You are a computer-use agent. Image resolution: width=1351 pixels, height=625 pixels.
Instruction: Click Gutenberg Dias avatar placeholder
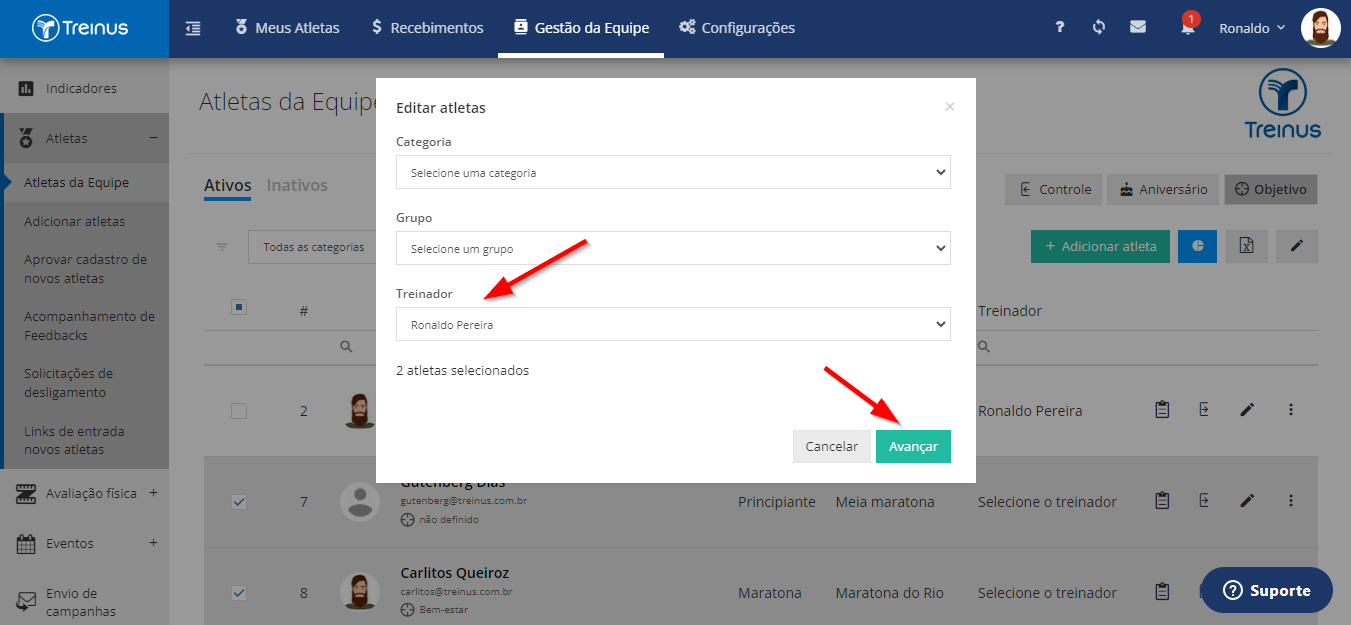click(360, 502)
